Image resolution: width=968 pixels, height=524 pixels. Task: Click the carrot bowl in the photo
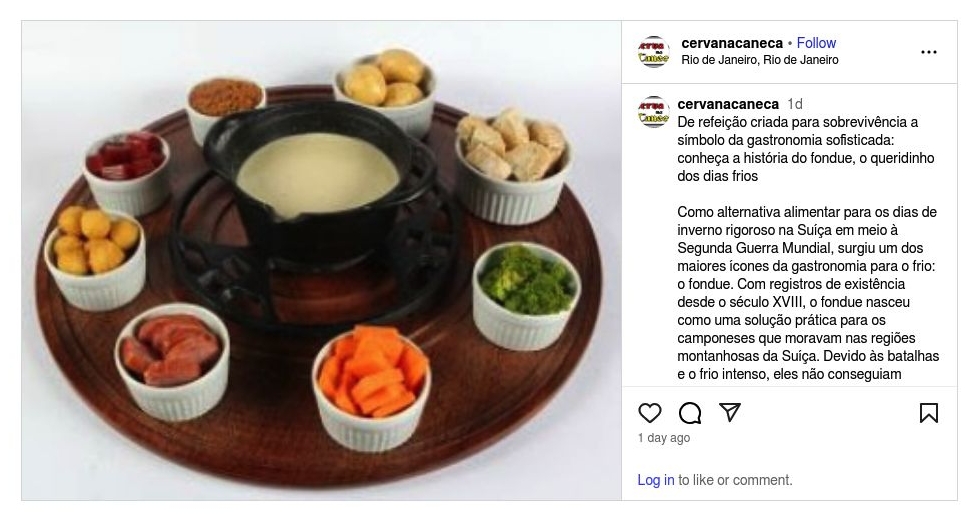(371, 387)
